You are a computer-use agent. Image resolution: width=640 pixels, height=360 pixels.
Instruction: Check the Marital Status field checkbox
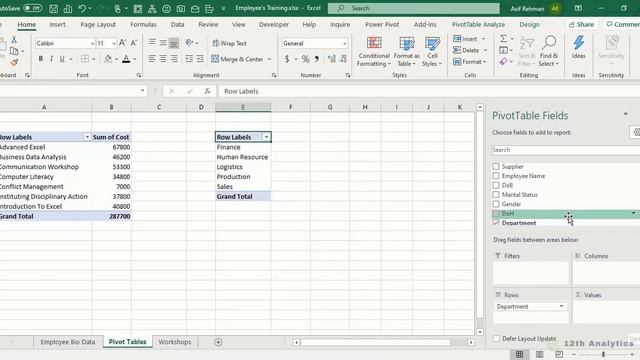click(x=496, y=195)
